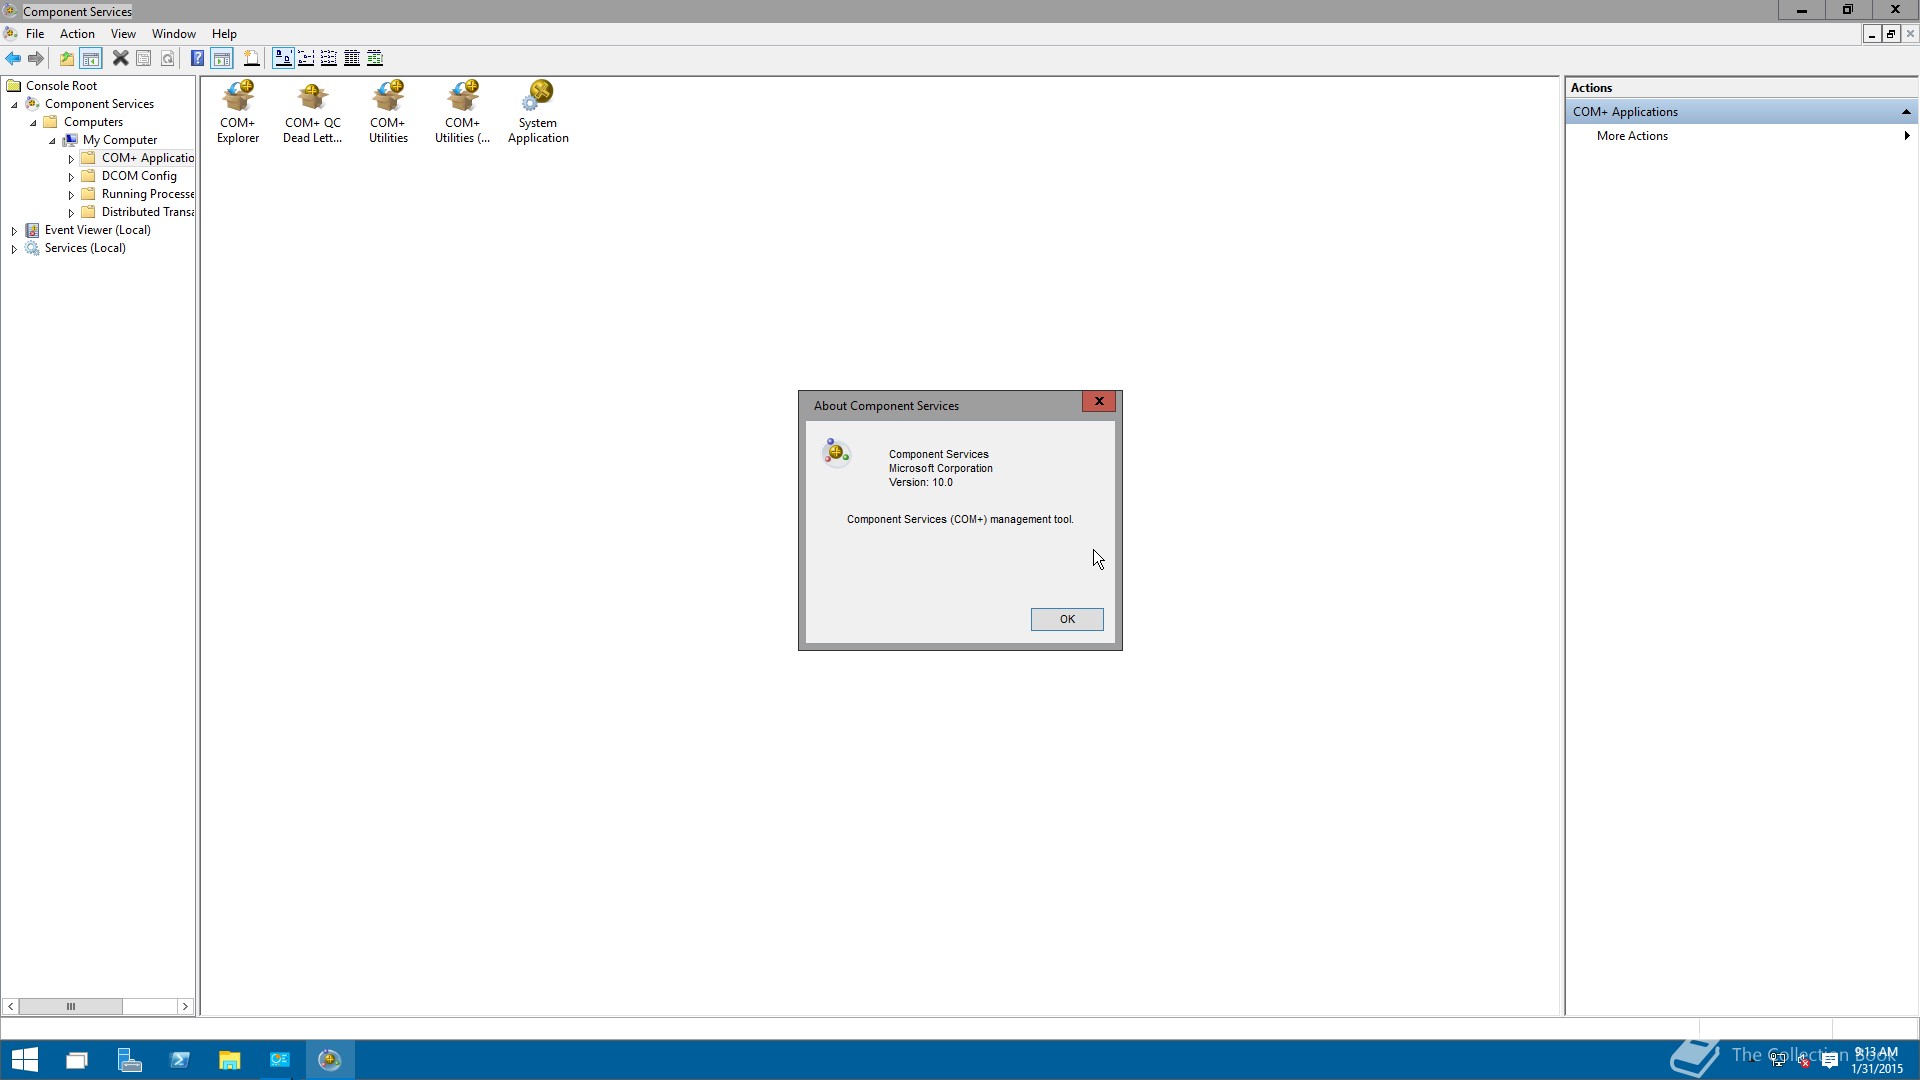Click the tree pane horizontal scrollbar thumb
This screenshot has height=1080, width=1920.
tap(71, 1006)
